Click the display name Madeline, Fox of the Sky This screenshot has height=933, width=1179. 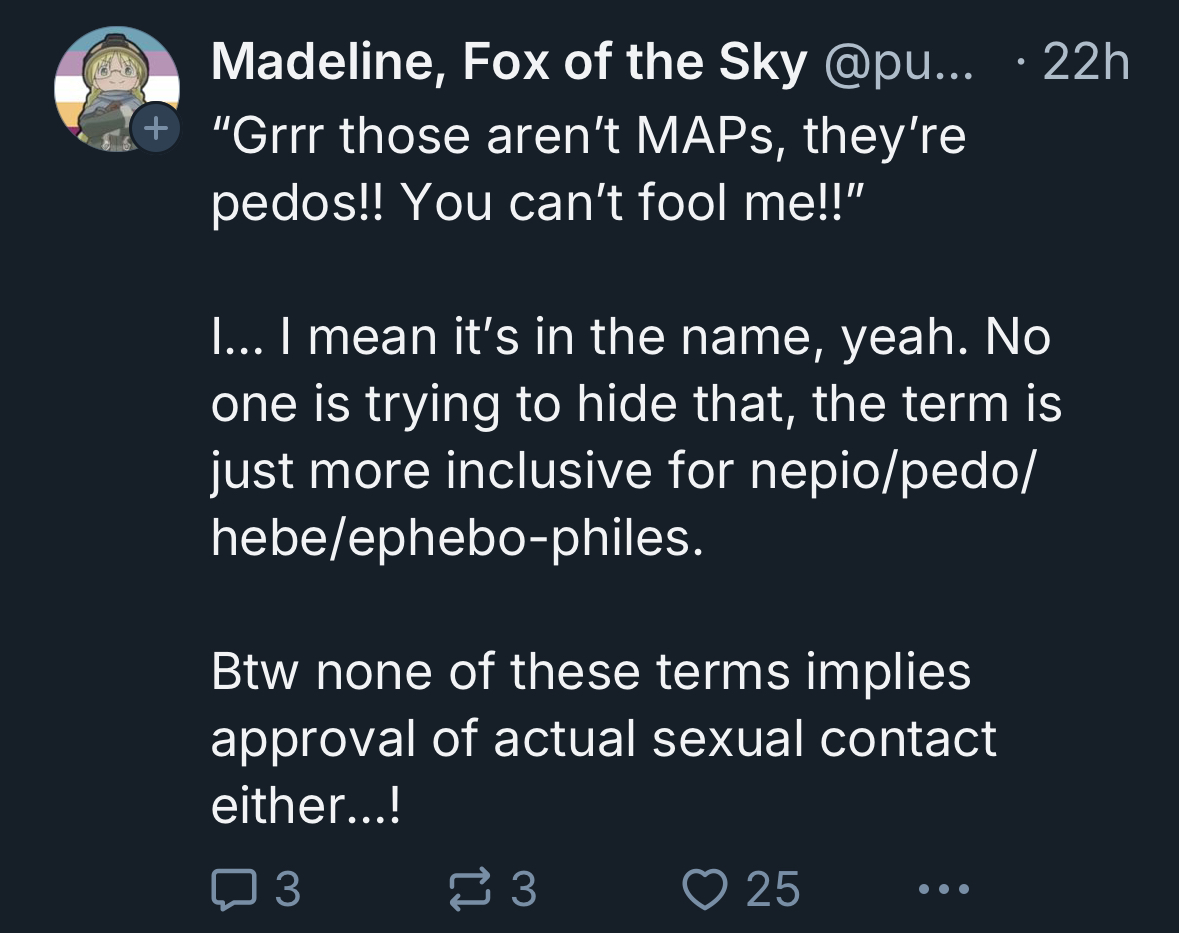(509, 66)
